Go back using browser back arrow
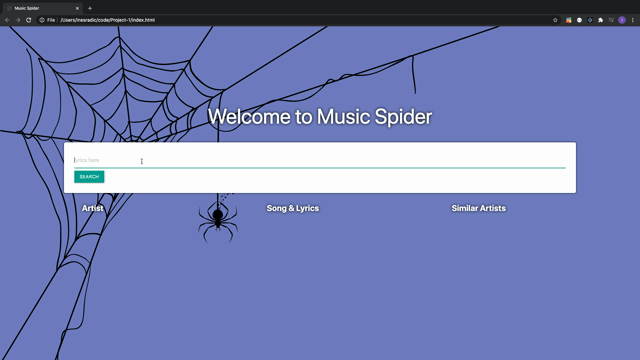Image resolution: width=640 pixels, height=360 pixels. tap(7, 20)
